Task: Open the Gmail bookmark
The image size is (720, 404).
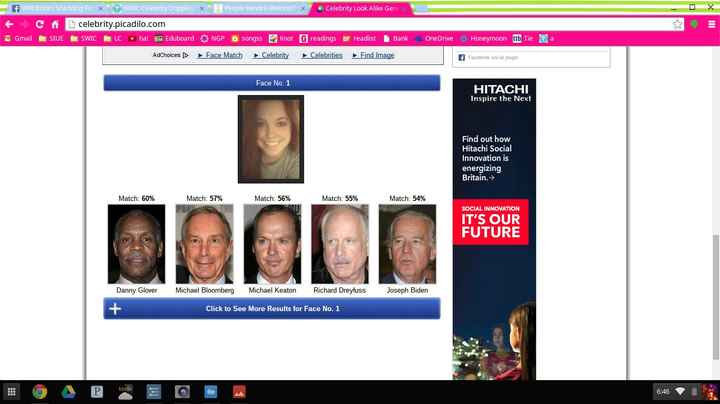Action: [18, 39]
